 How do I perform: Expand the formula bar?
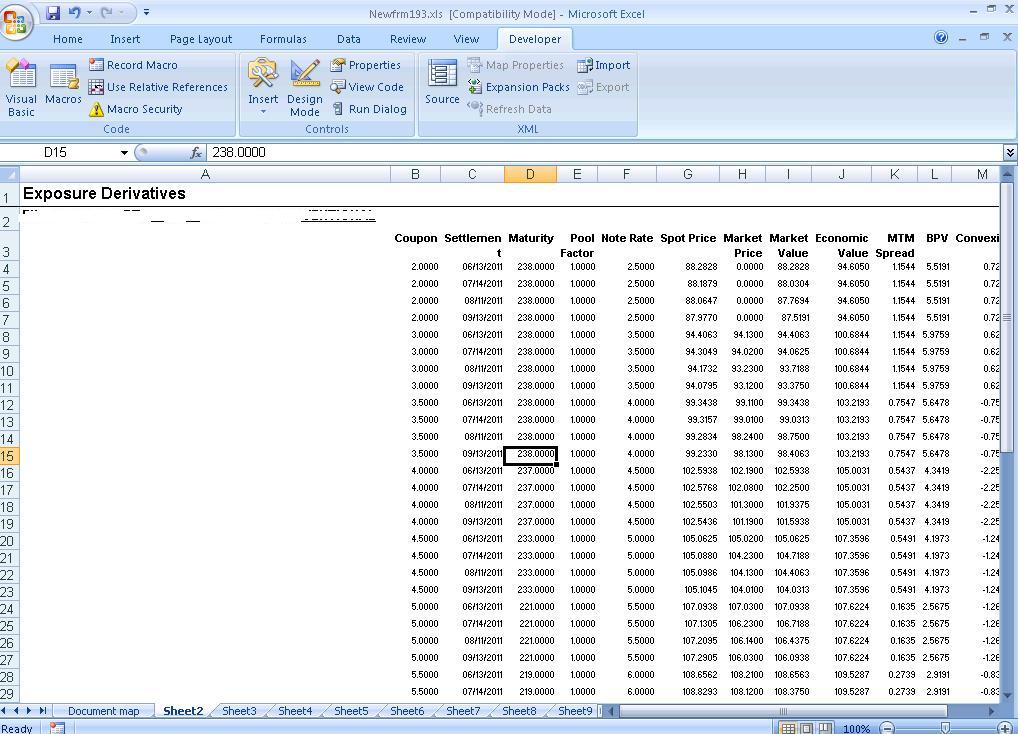click(1009, 153)
